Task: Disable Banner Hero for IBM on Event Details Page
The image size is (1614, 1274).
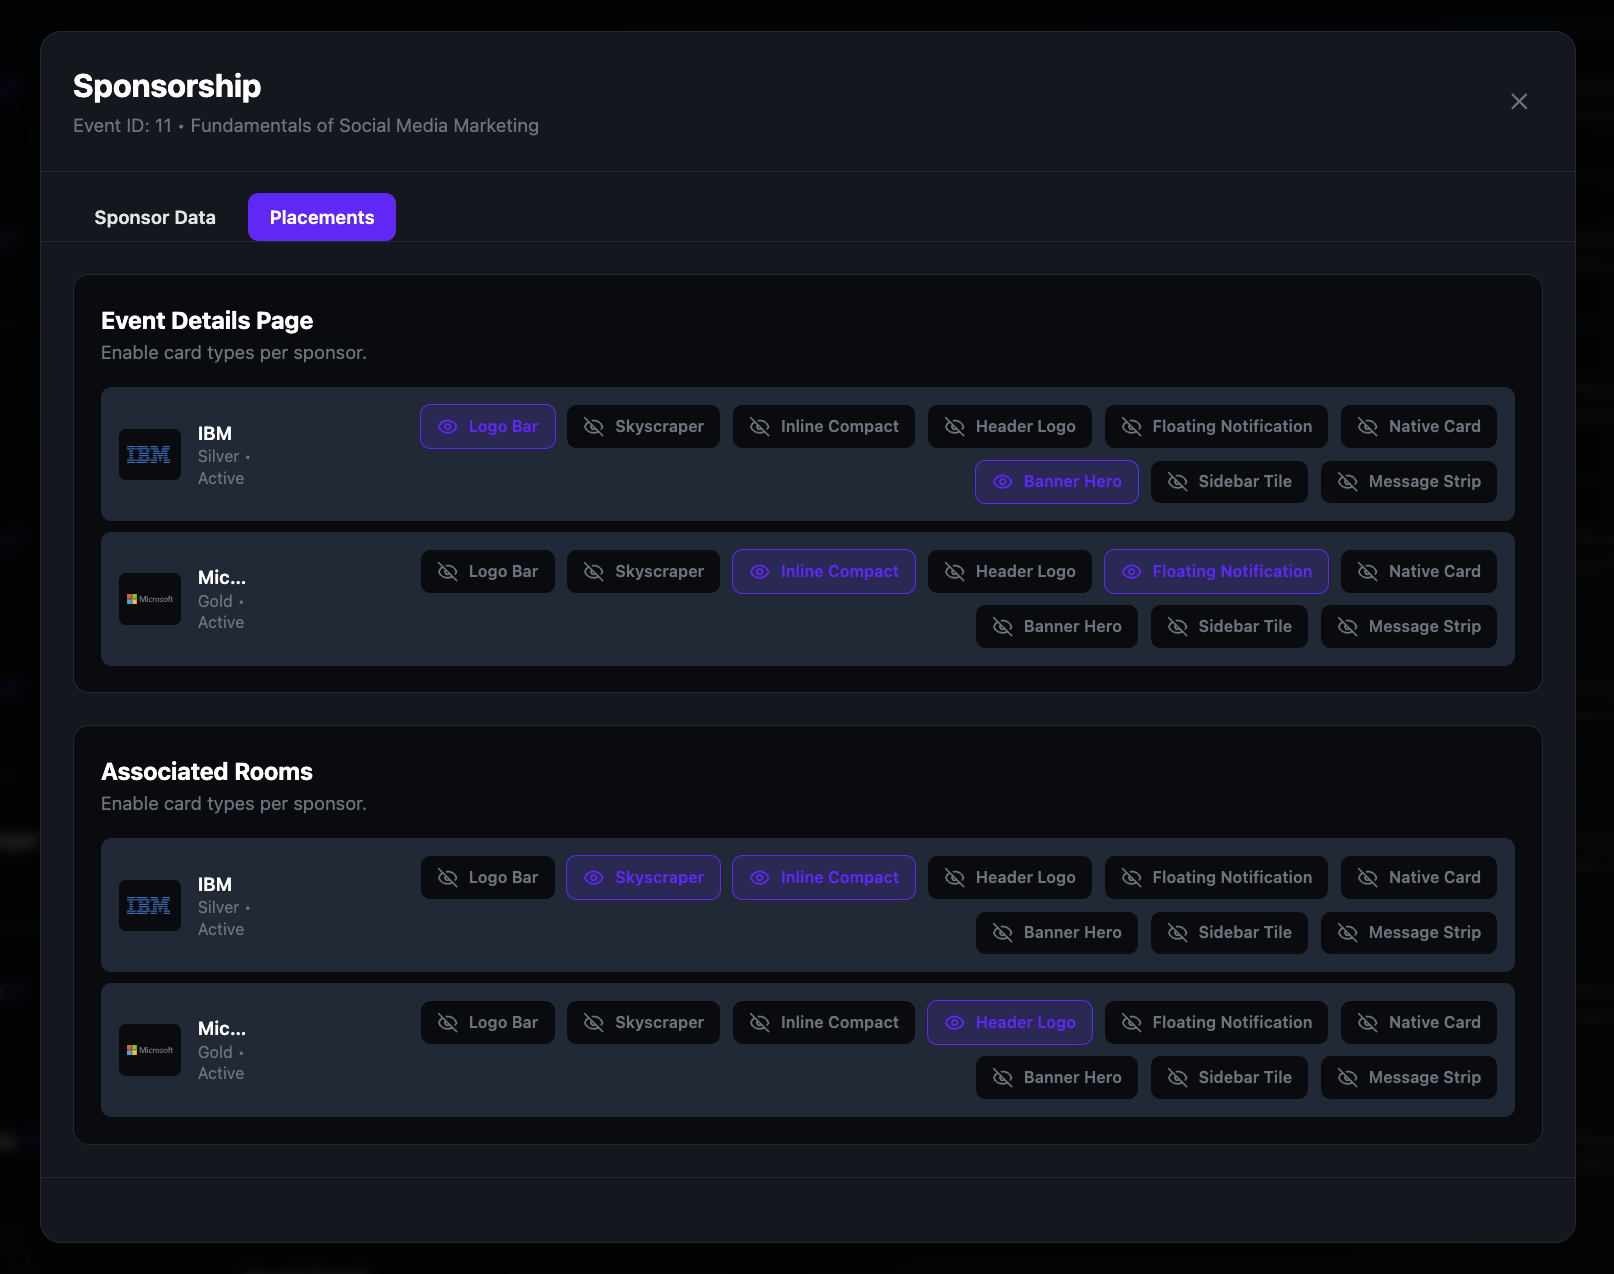Action: [x=1057, y=482]
